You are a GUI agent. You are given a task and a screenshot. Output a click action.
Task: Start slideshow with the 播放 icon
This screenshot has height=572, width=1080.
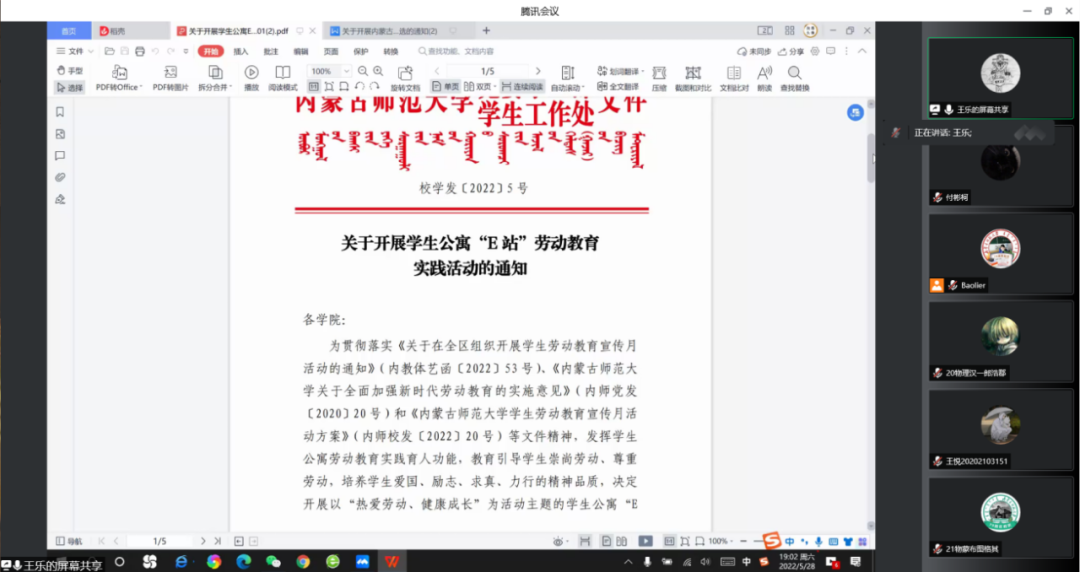pos(251,72)
